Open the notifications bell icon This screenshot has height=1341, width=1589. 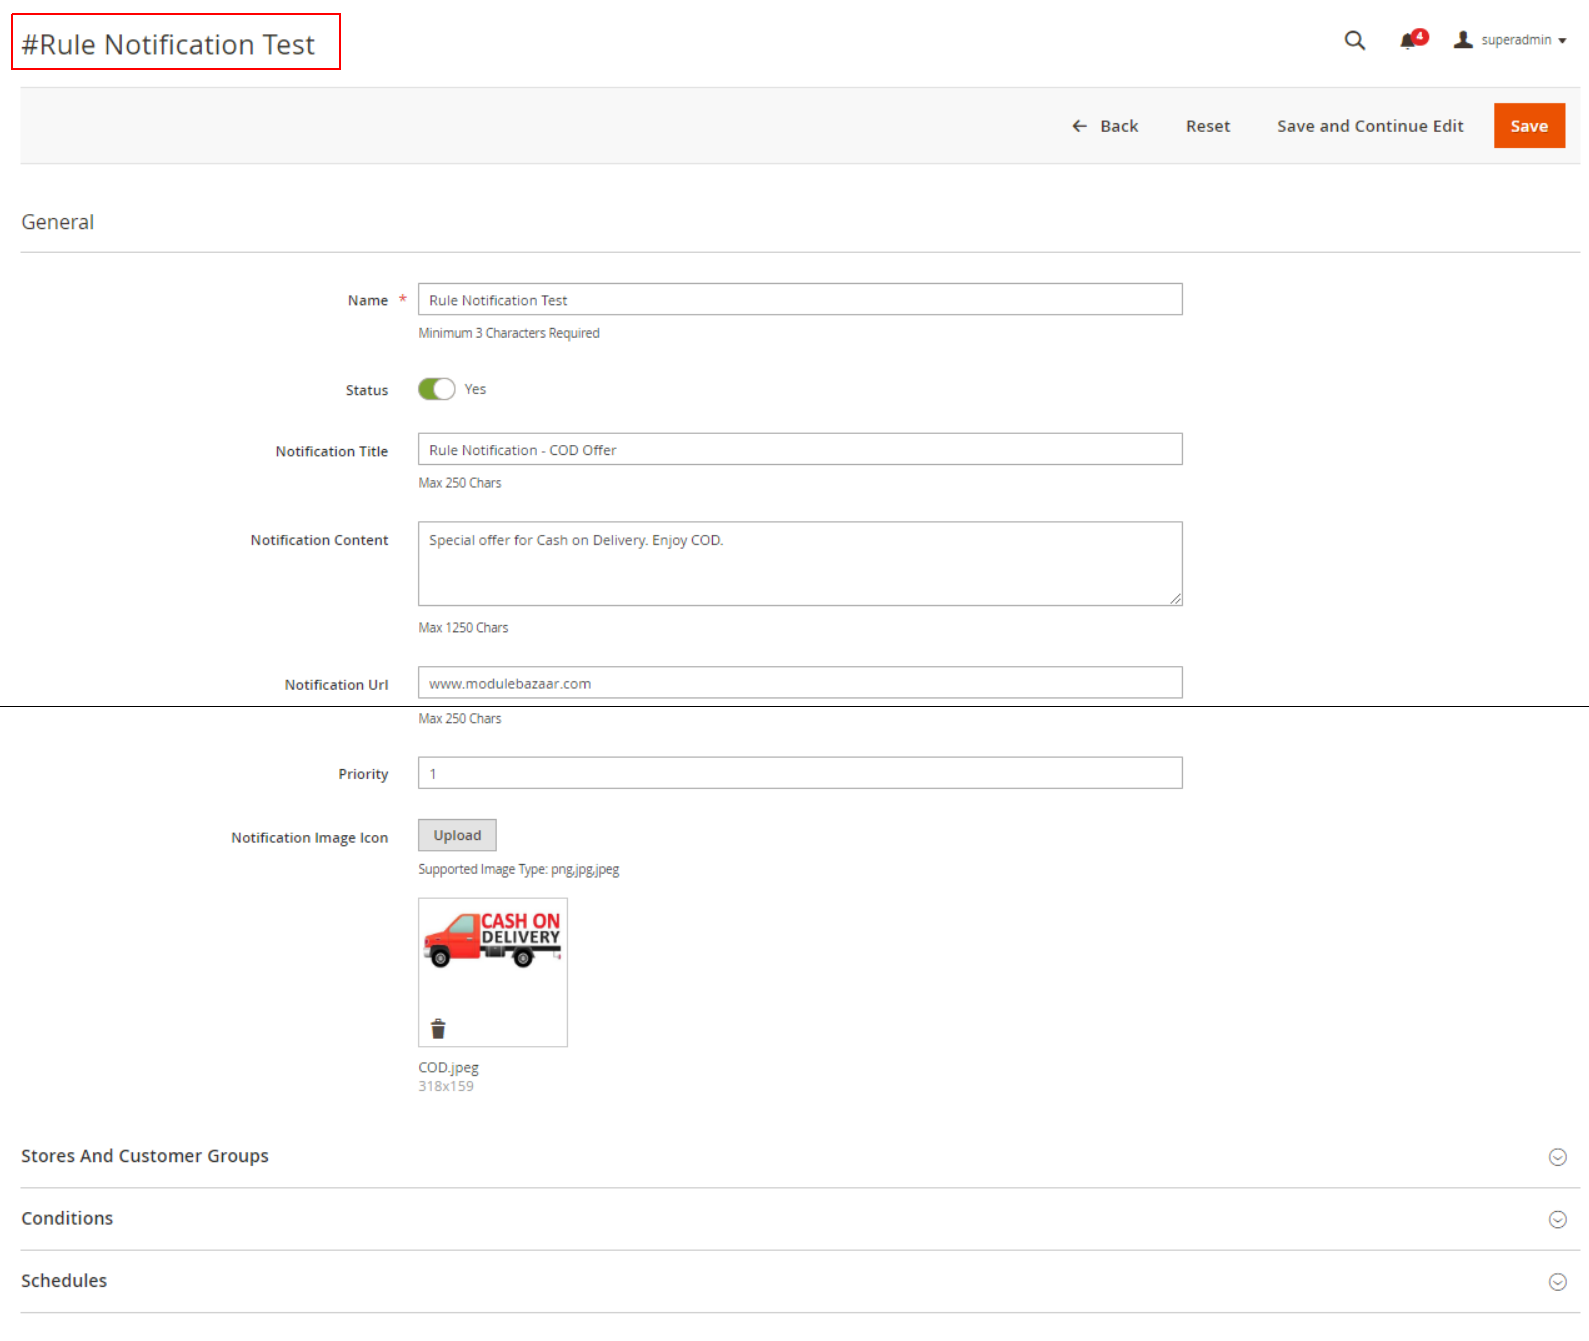click(1409, 41)
